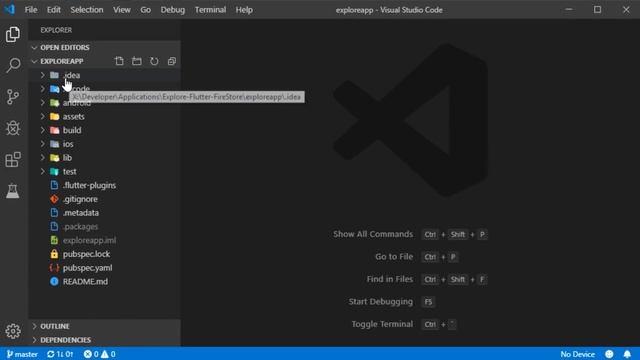Viewport: 640px width, 360px height.
Task: Open the Go menu
Action: pyautogui.click(x=146, y=9)
